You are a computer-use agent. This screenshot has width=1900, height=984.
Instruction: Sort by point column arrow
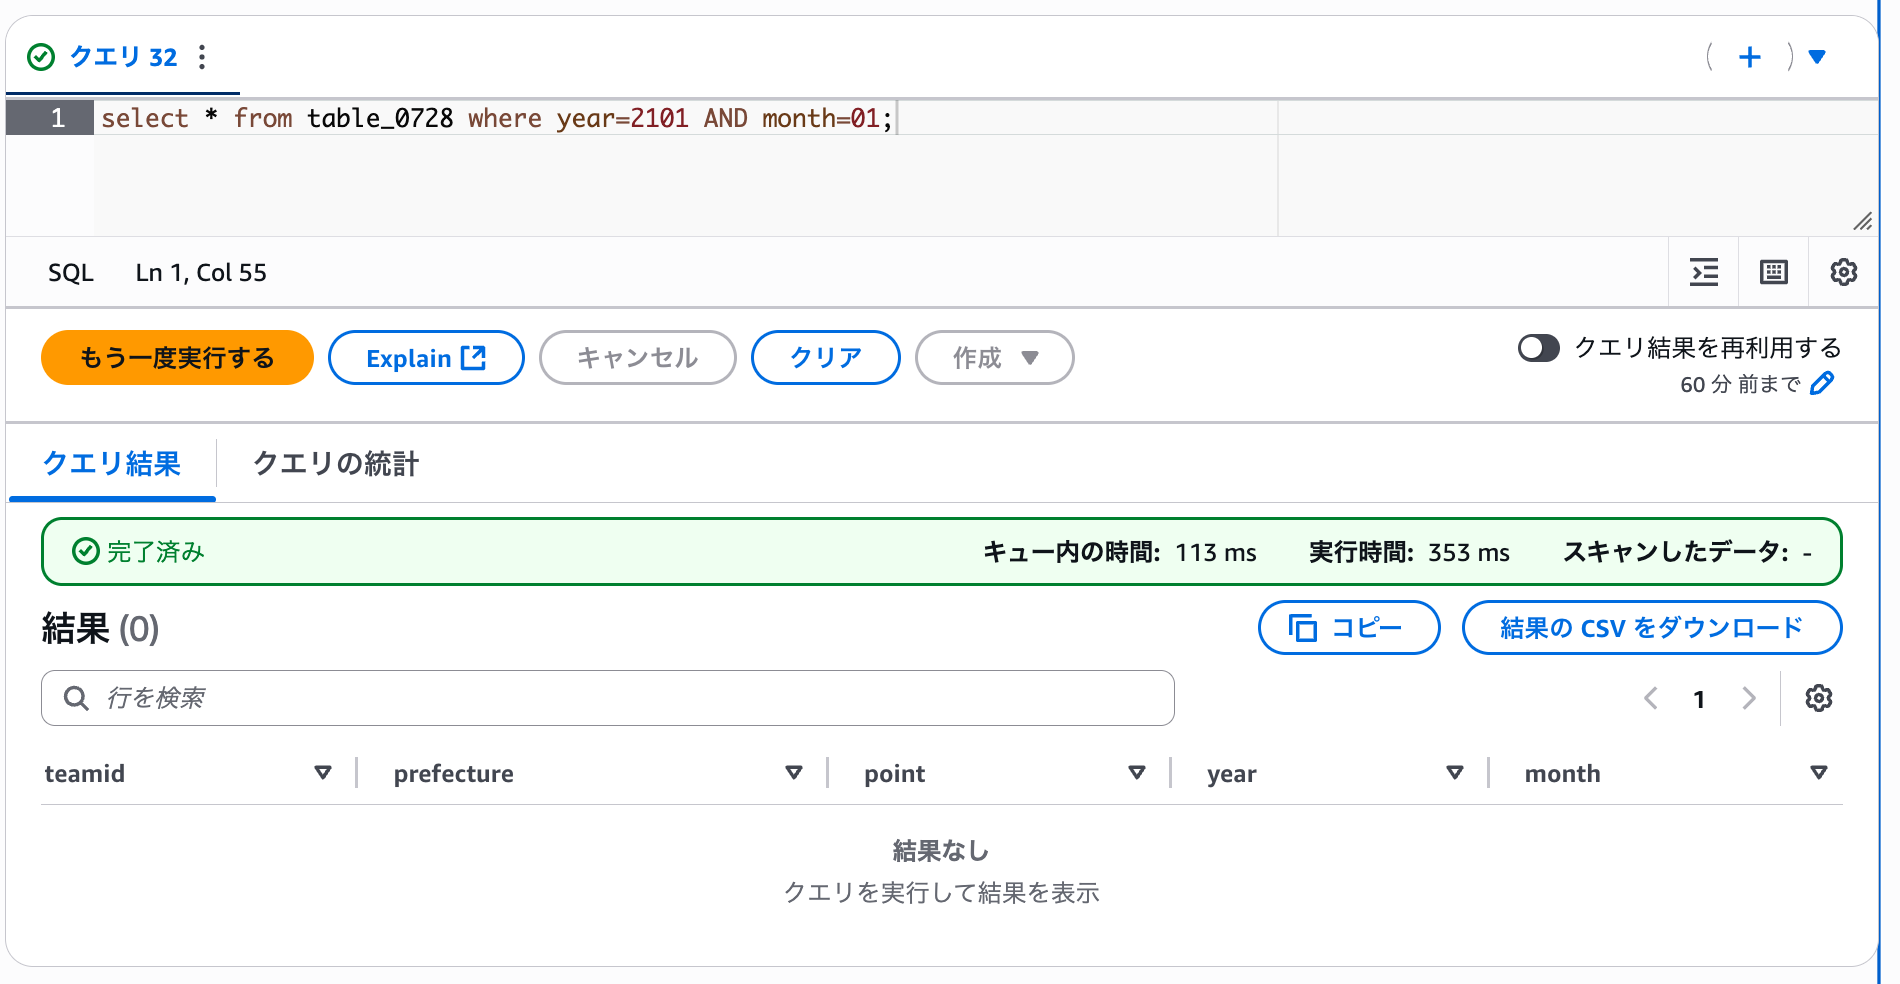1137,773
